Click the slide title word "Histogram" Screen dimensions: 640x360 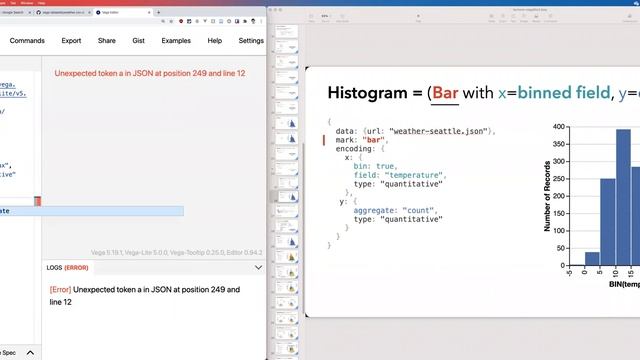[x=367, y=93]
